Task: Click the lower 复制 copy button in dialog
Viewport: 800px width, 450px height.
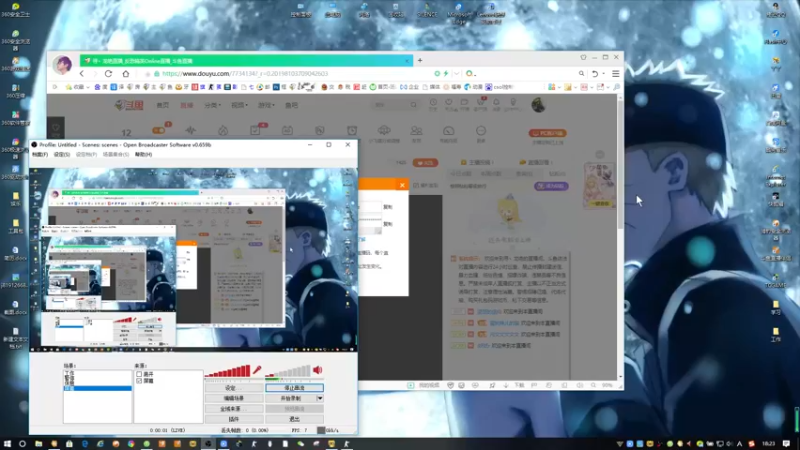Action: (388, 224)
